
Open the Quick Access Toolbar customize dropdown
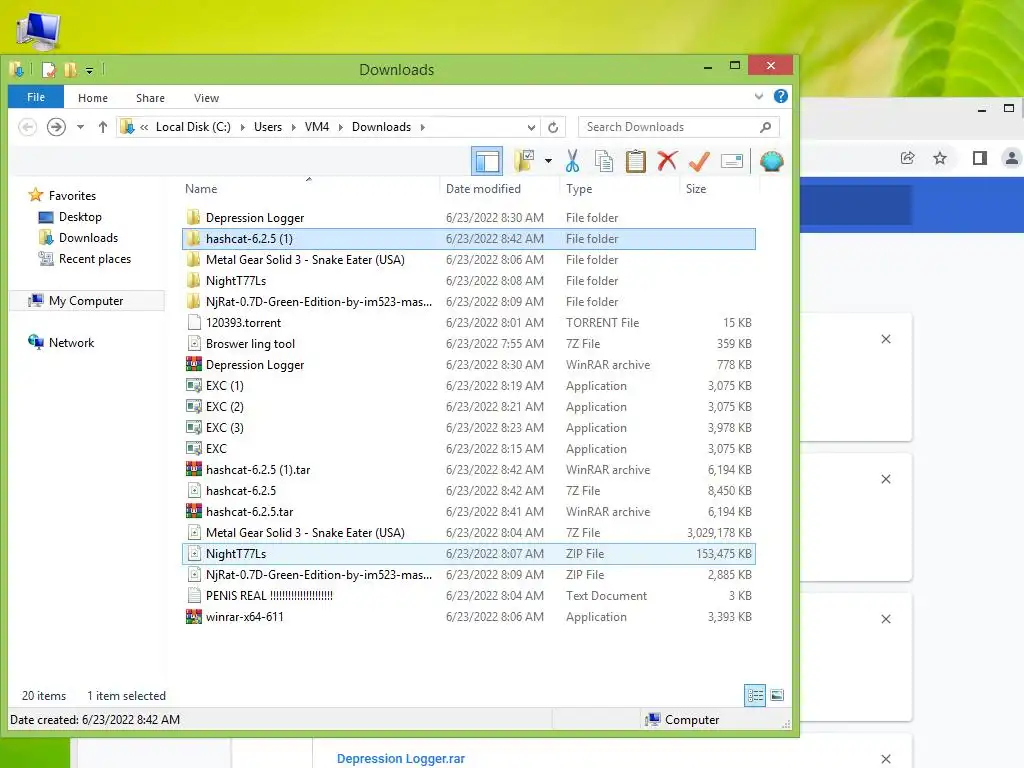pos(89,70)
